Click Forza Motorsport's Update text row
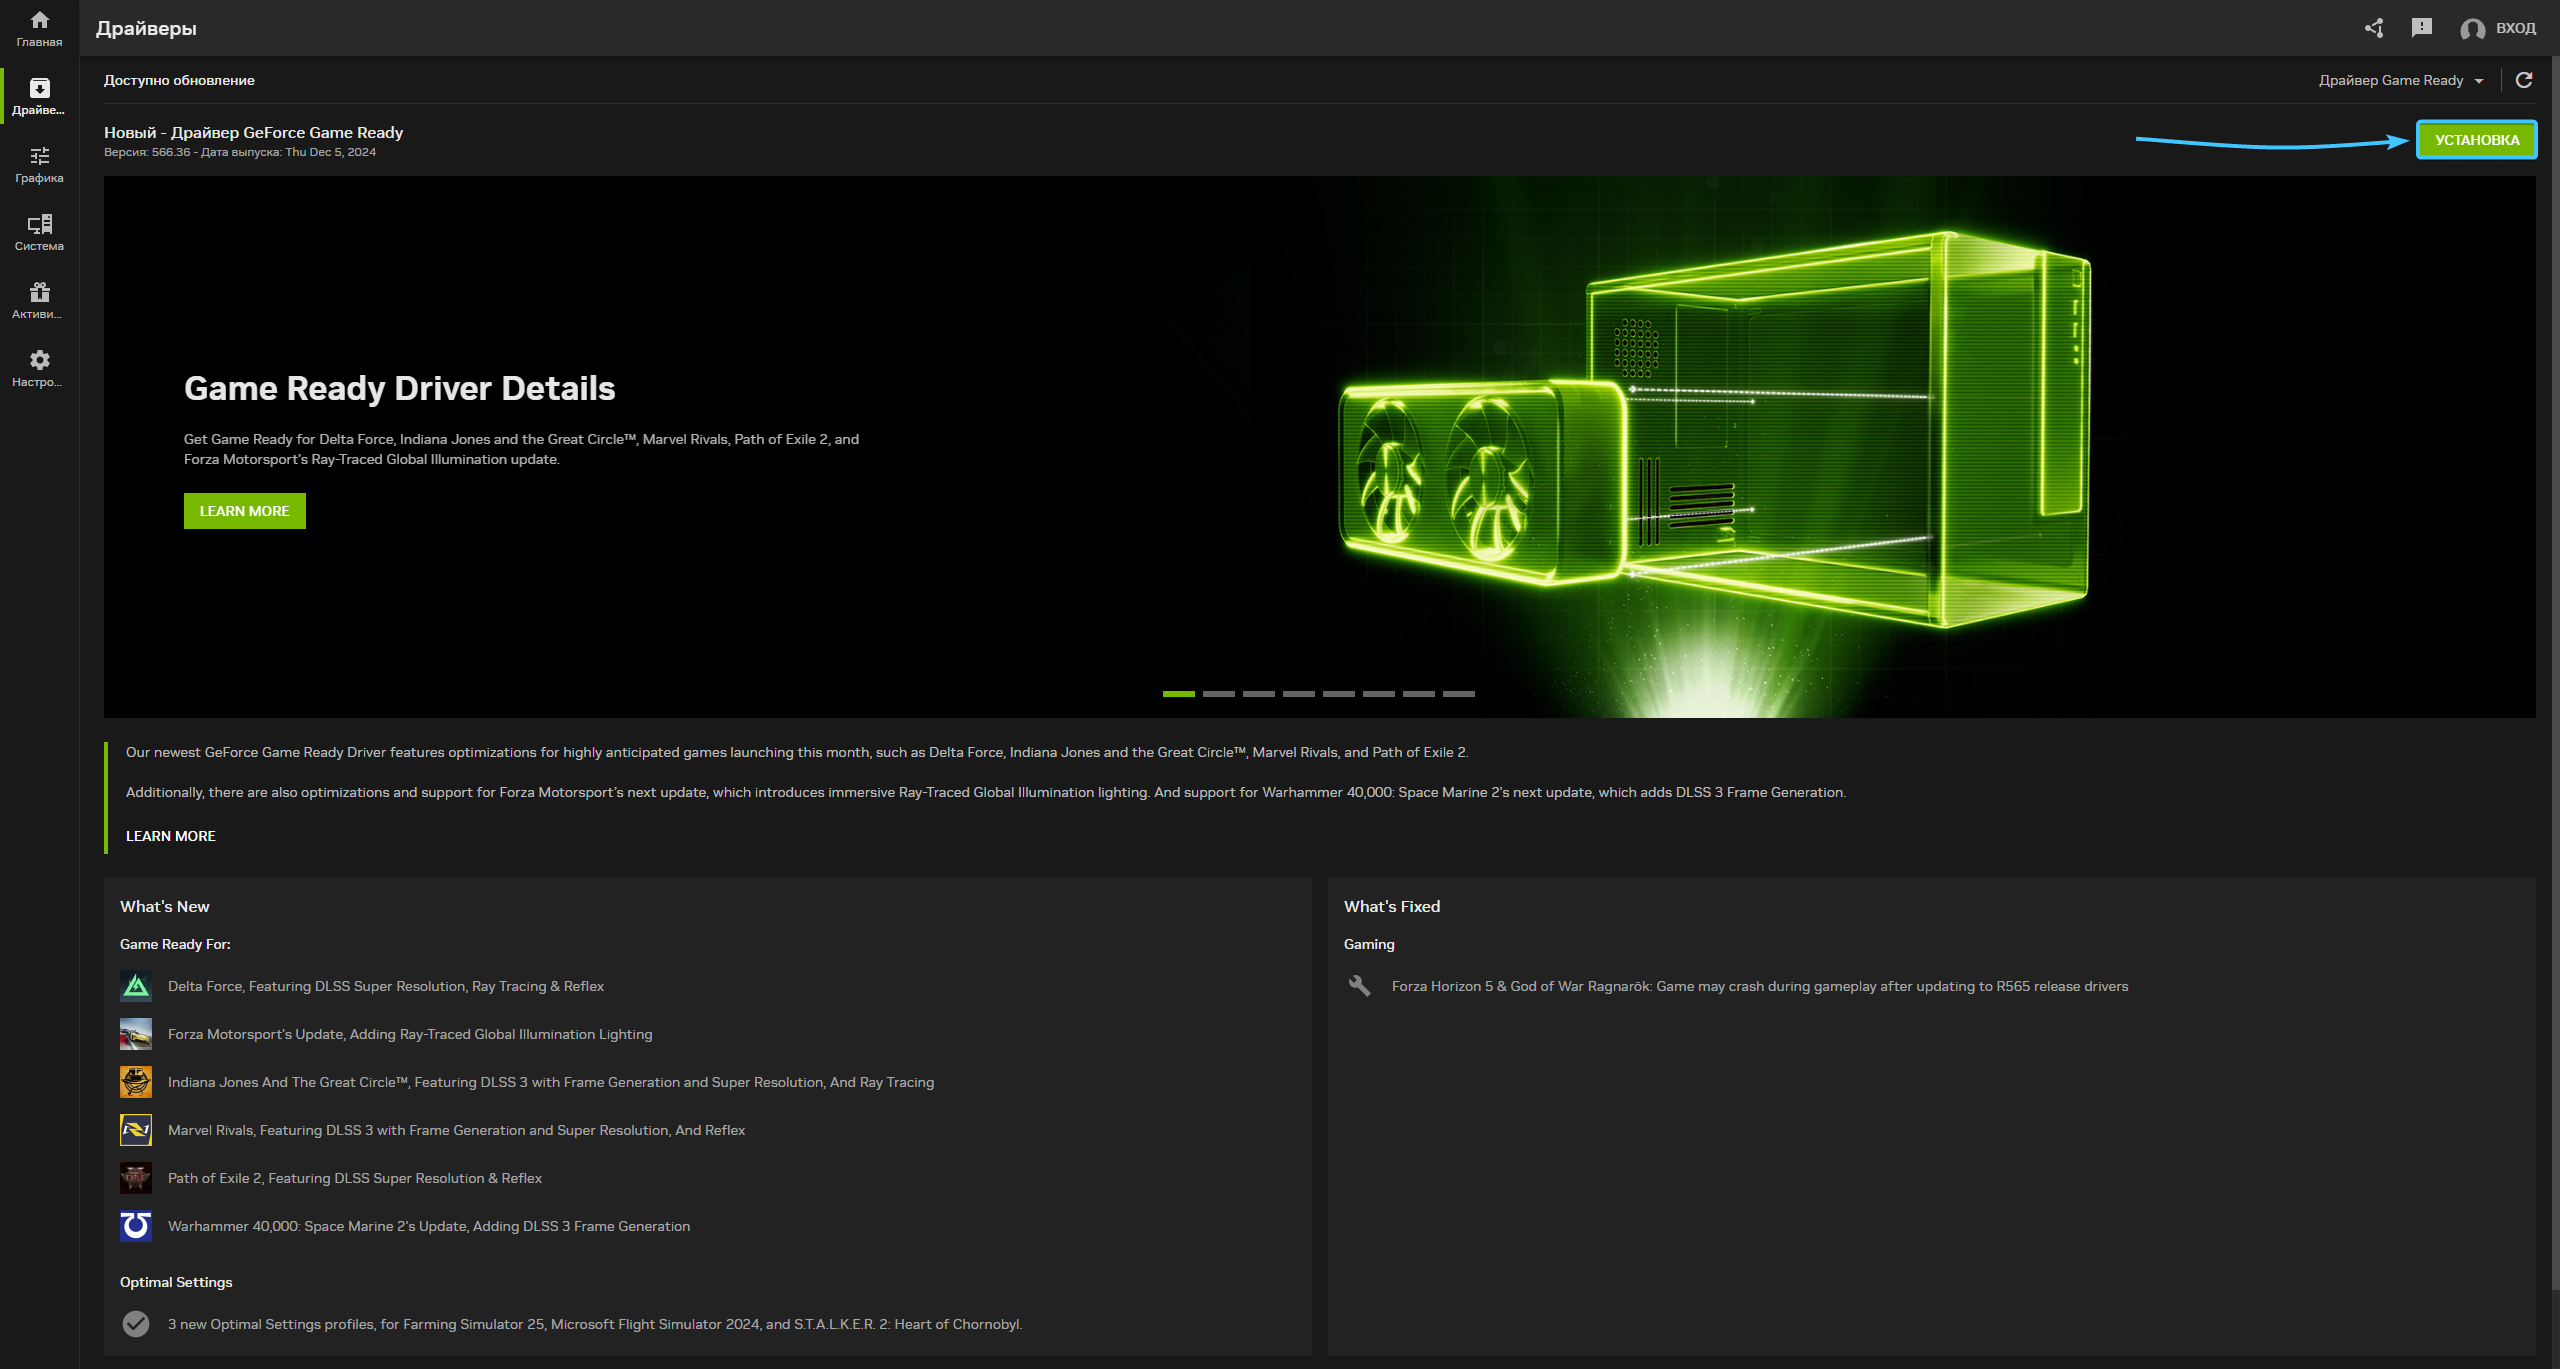Viewport: 2560px width, 1369px height. click(x=410, y=1034)
